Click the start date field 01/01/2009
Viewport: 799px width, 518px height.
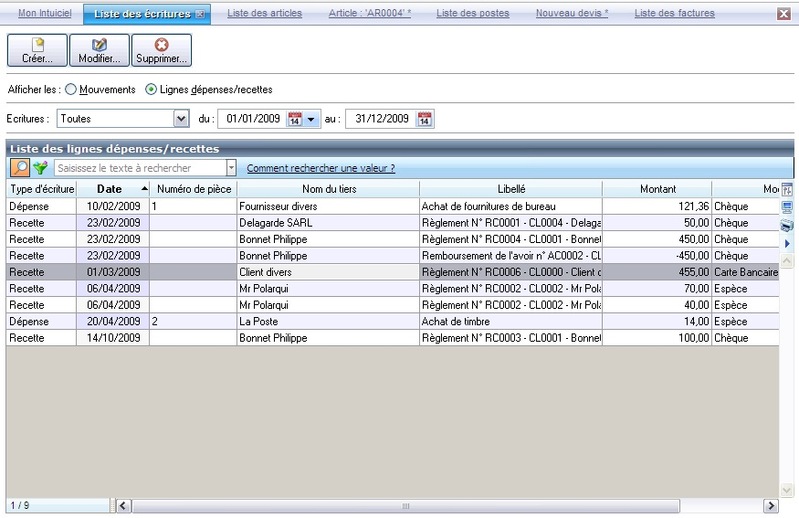pyautogui.click(x=253, y=119)
